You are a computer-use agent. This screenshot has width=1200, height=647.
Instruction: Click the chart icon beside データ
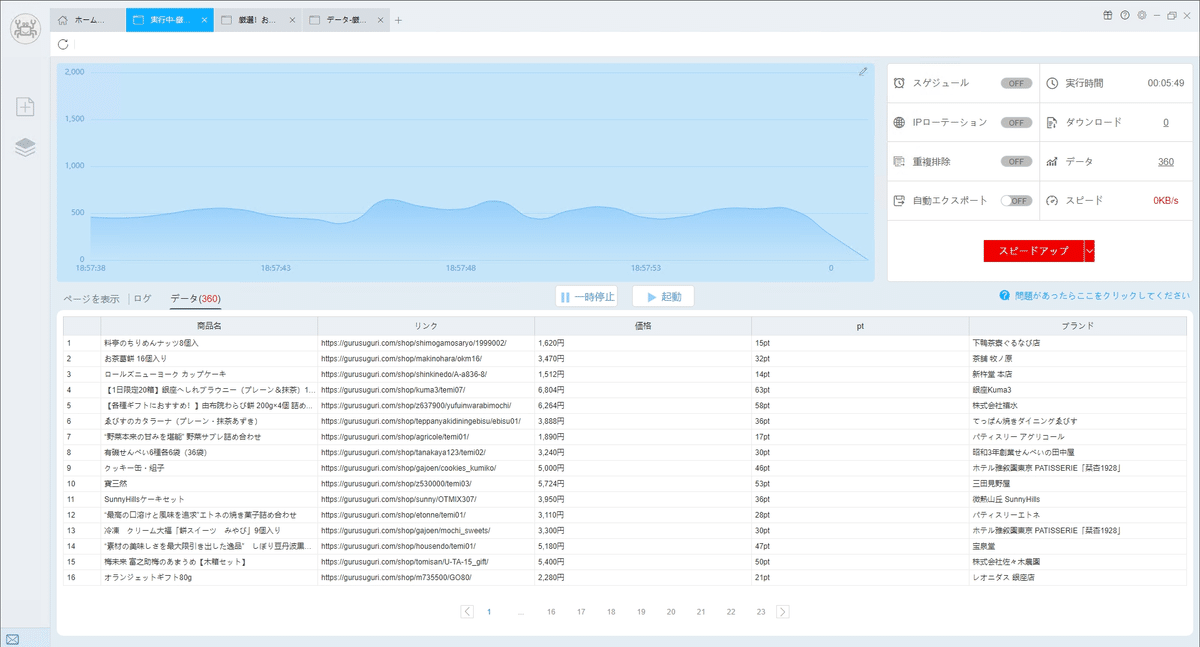1052,161
